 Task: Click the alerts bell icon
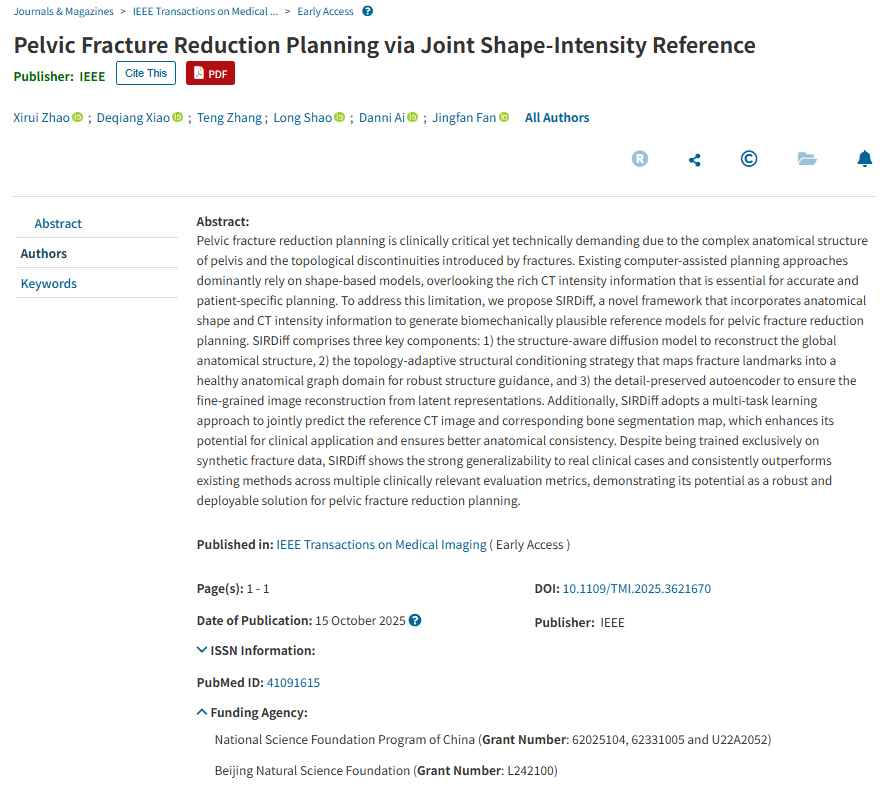pyautogui.click(x=865, y=159)
